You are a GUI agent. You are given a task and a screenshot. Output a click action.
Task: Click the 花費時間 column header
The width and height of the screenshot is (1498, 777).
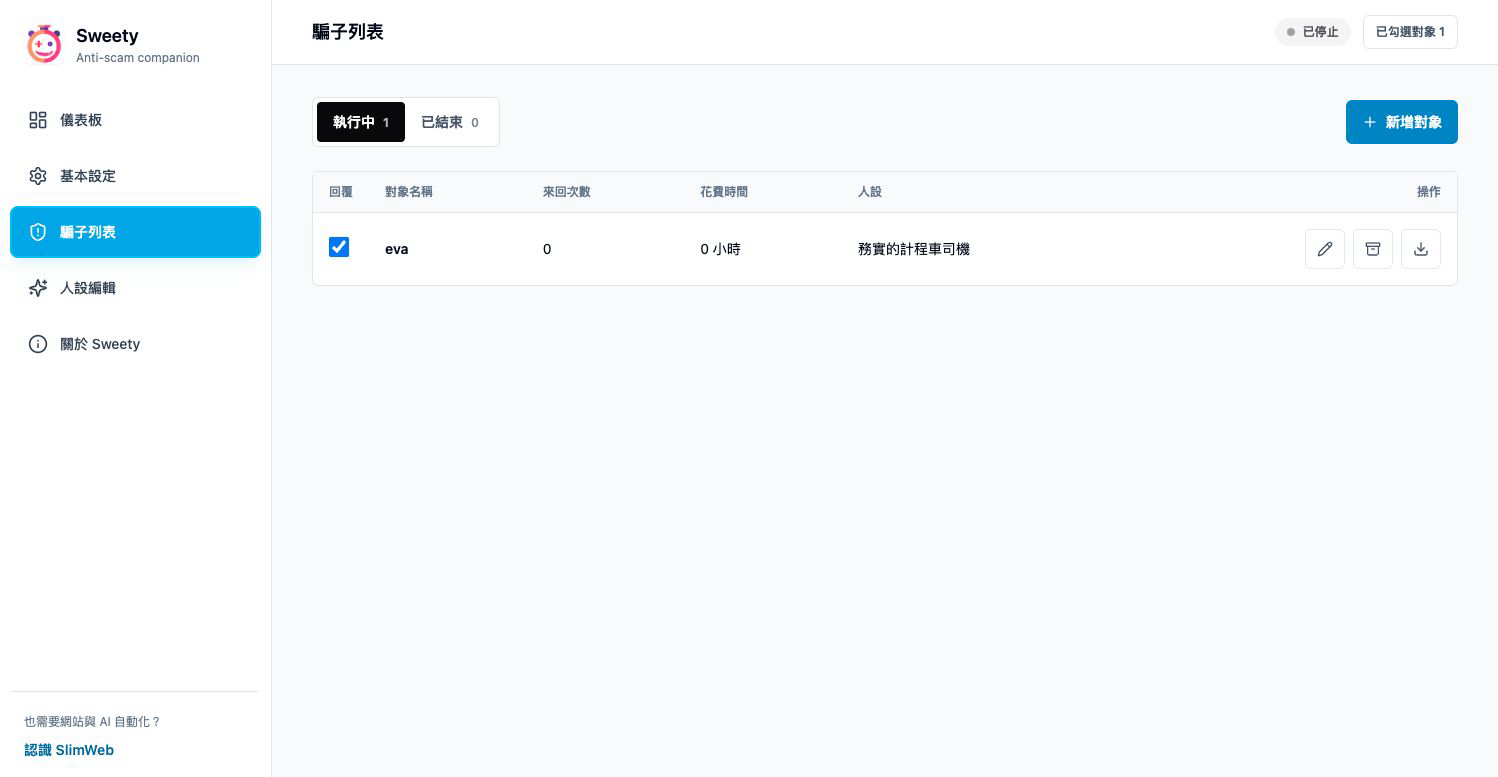724,192
